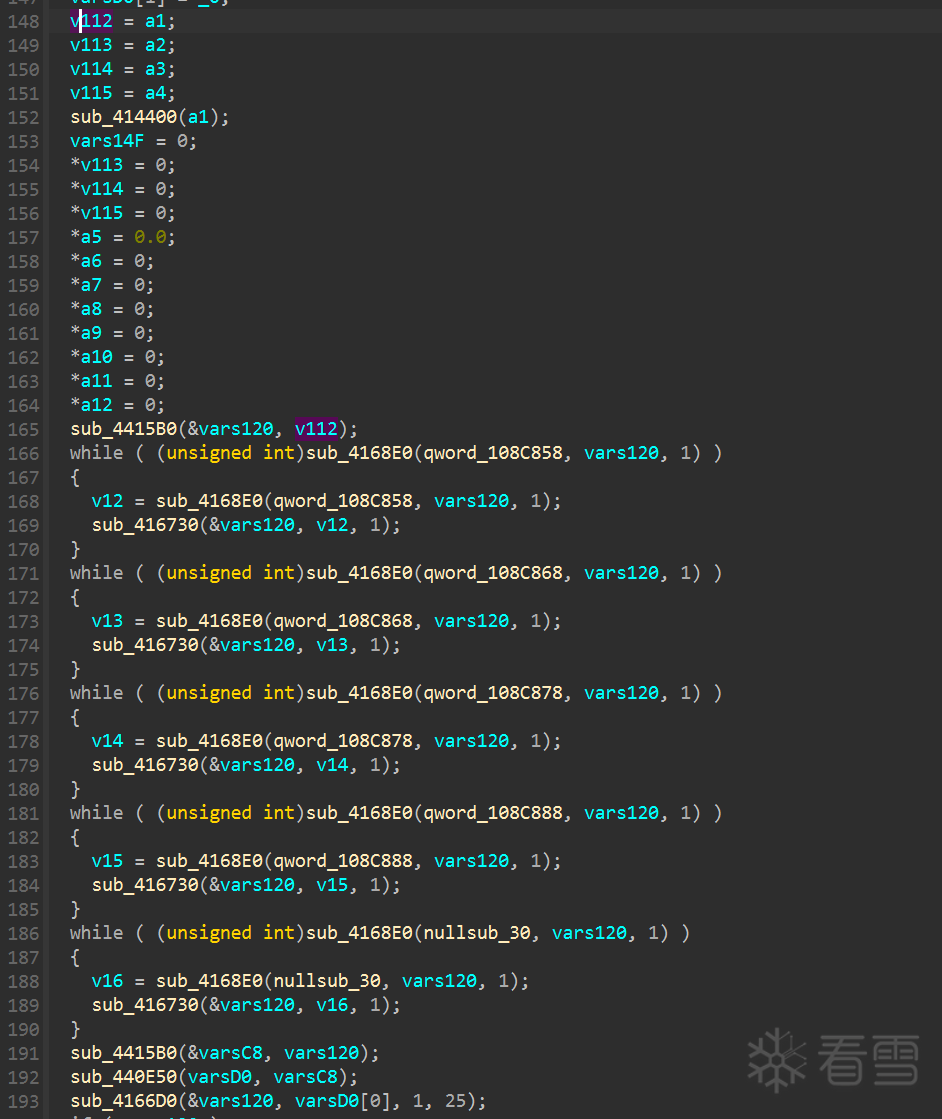
Task: Click *a7 on line 159
Action: click(86, 285)
